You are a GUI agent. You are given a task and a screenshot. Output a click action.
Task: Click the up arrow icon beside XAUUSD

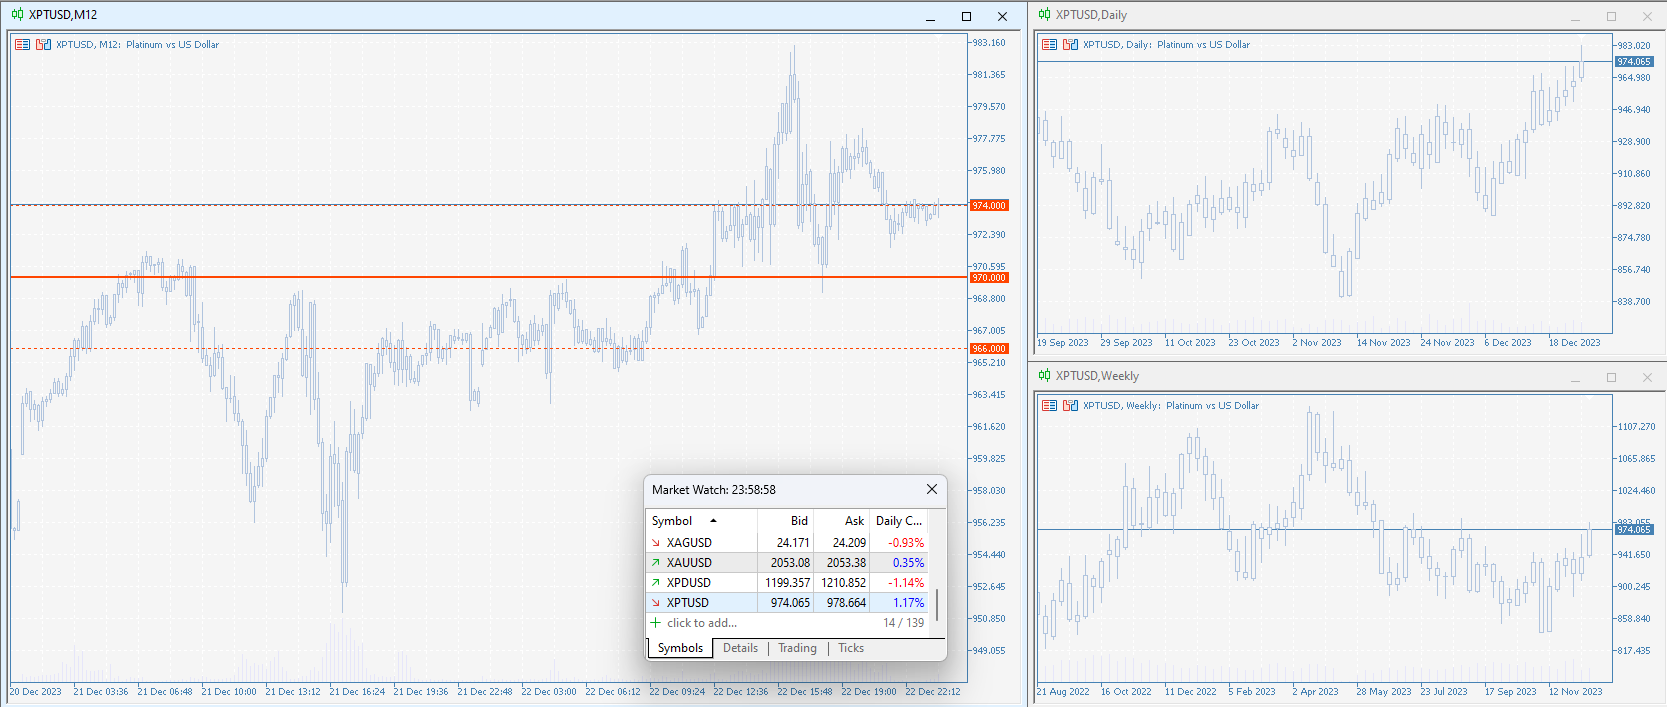tap(656, 563)
